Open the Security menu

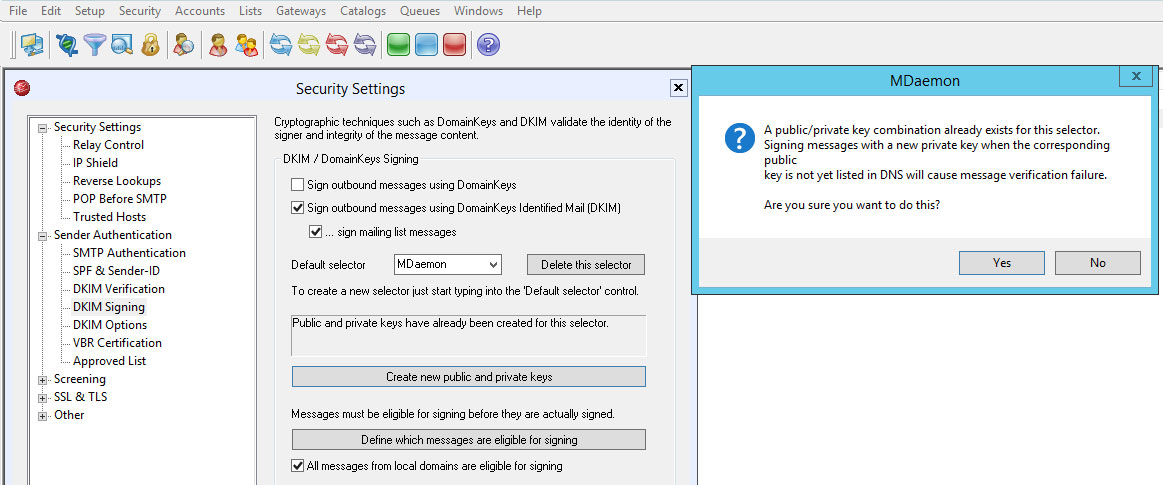pos(139,11)
